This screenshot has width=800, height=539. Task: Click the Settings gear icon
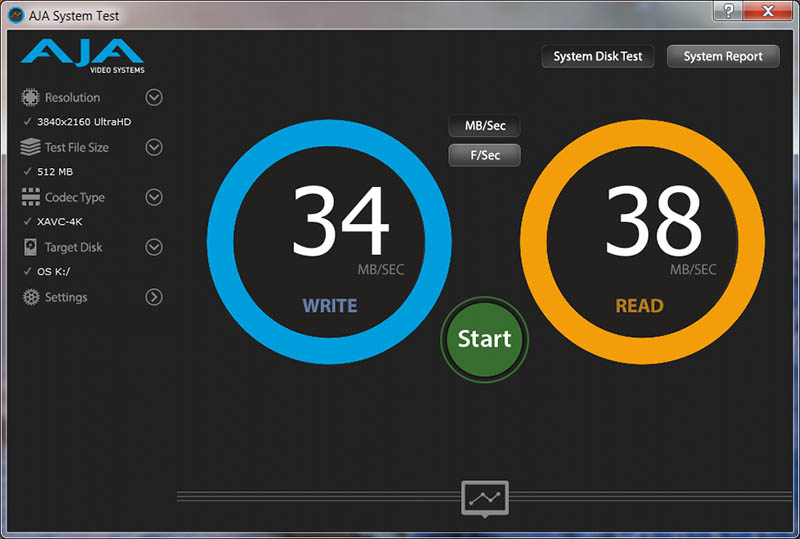click(30, 297)
